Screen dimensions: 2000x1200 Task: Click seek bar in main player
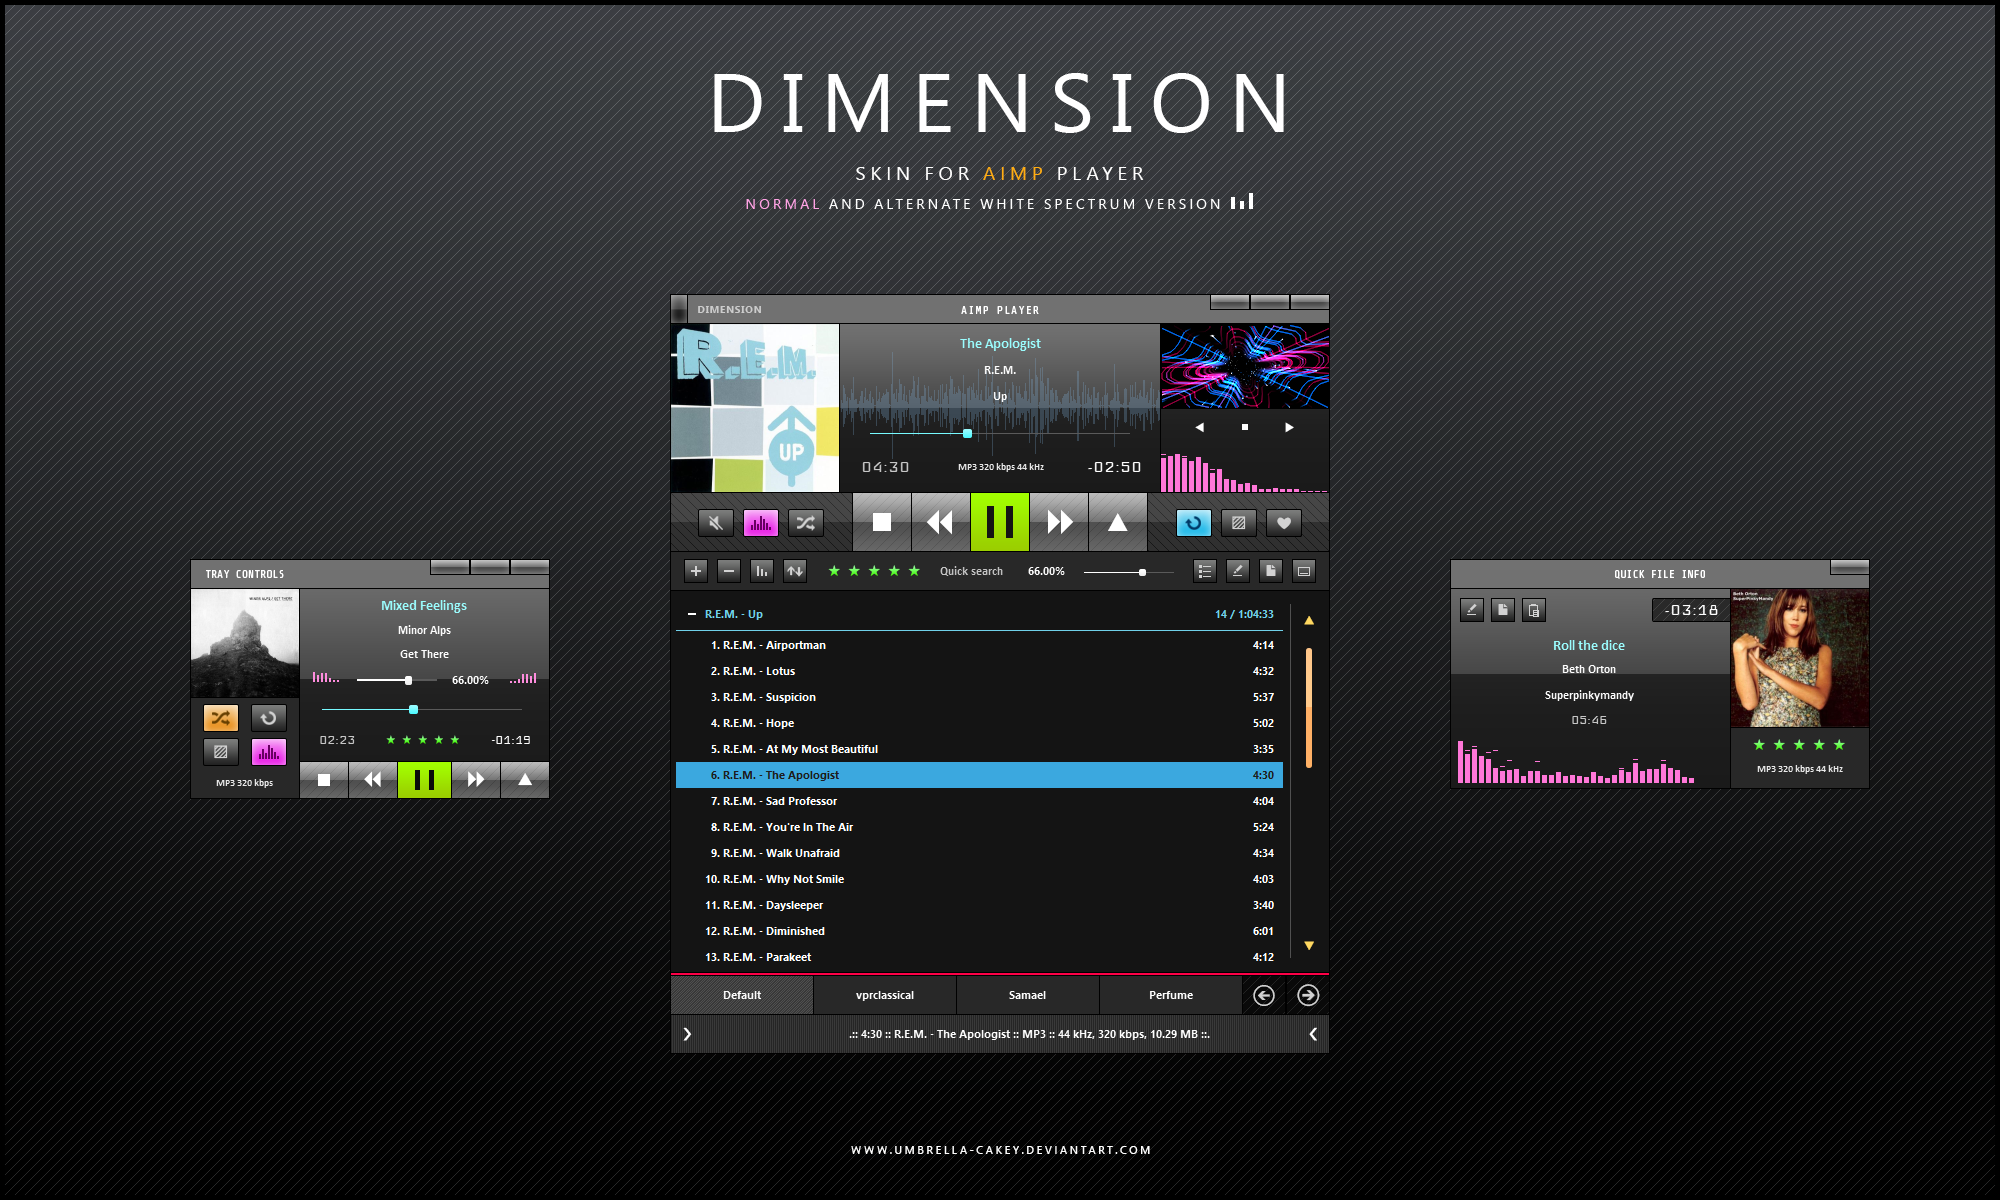[1000, 434]
